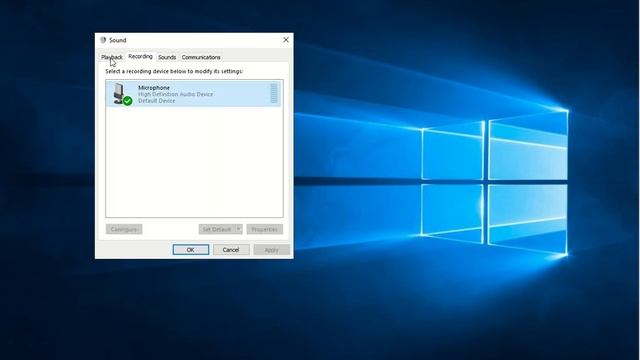Click the 'Default Device' status text
This screenshot has height=360, width=640.
[x=156, y=101]
